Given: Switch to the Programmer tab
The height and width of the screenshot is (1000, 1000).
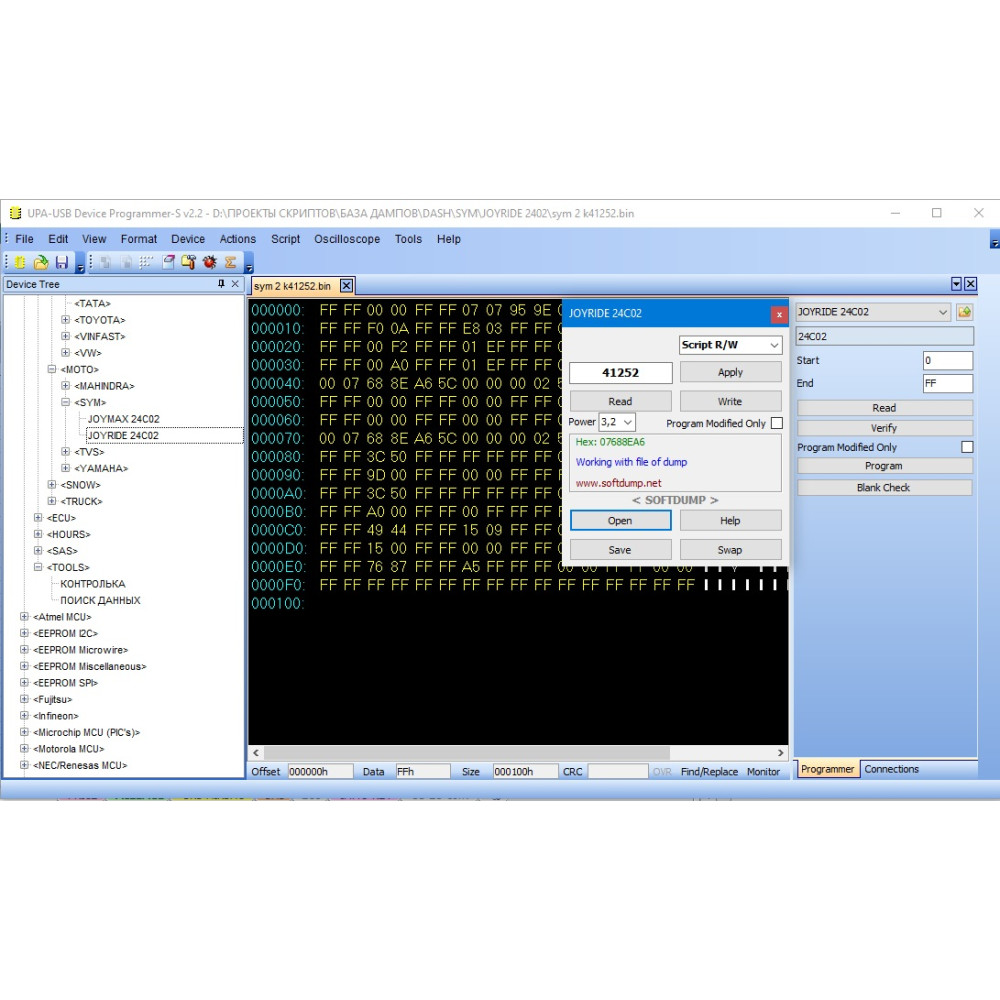Looking at the screenshot, I should coord(827,768).
